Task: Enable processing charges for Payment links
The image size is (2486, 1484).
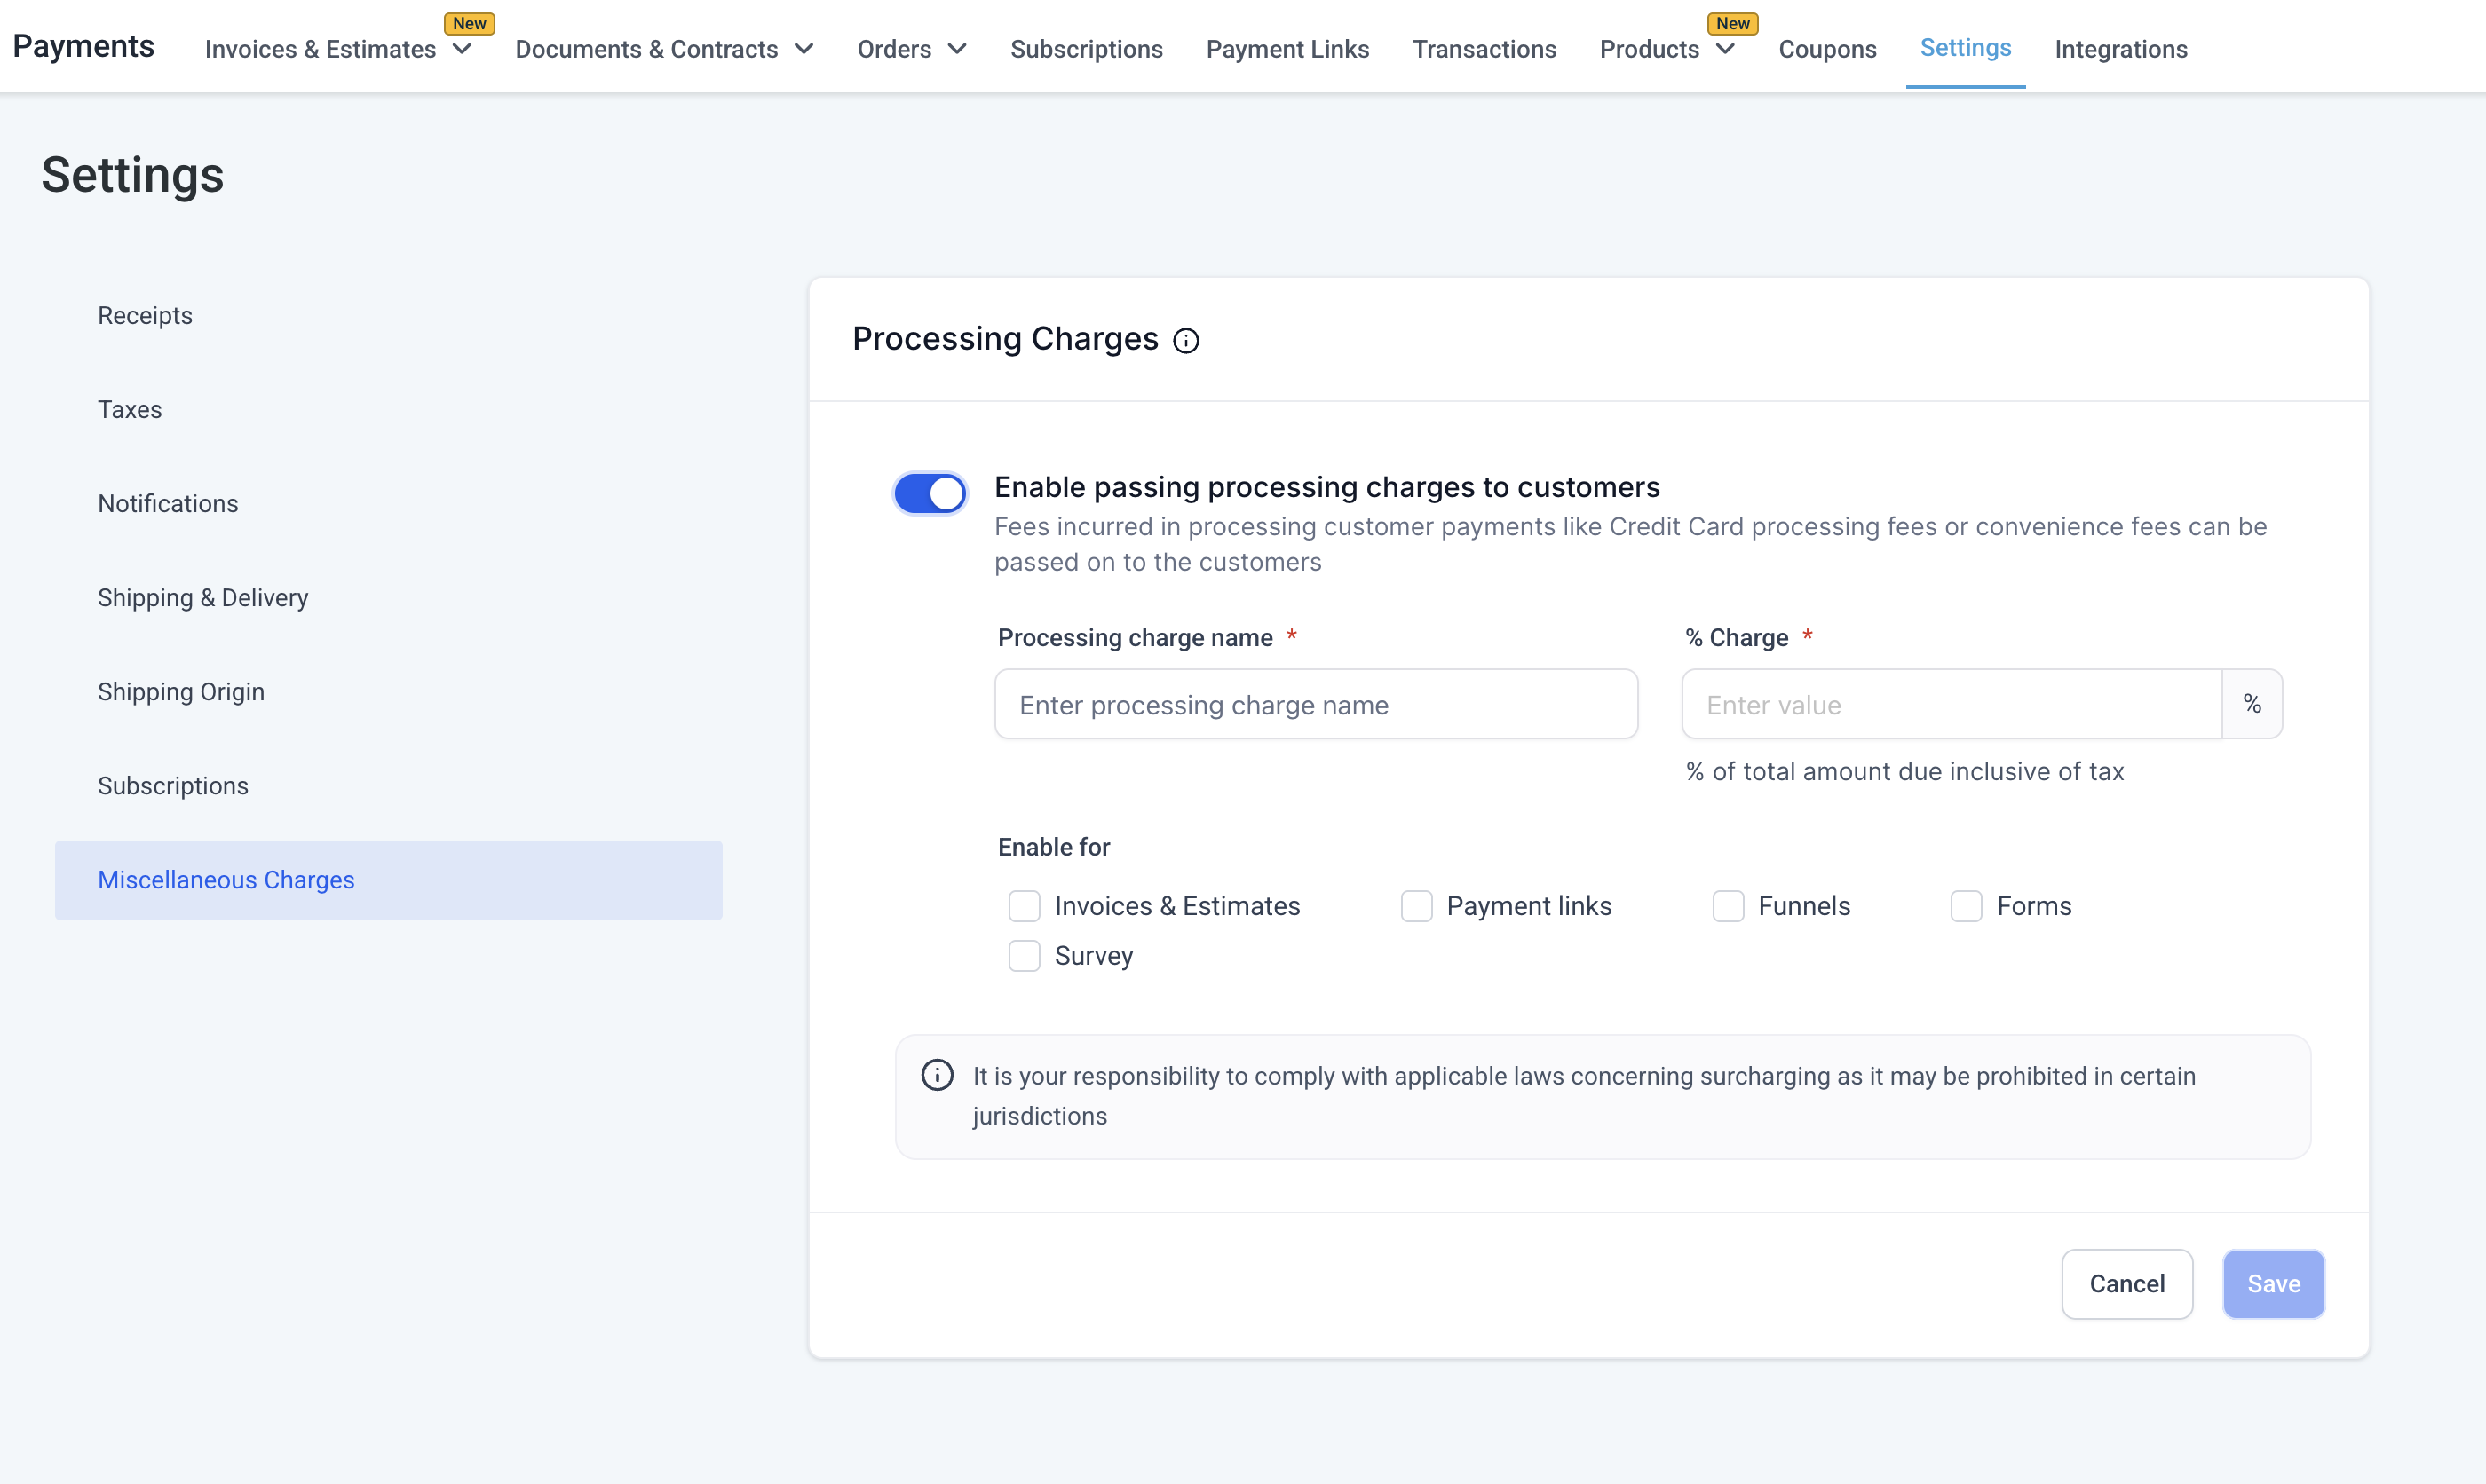Action: point(1416,906)
